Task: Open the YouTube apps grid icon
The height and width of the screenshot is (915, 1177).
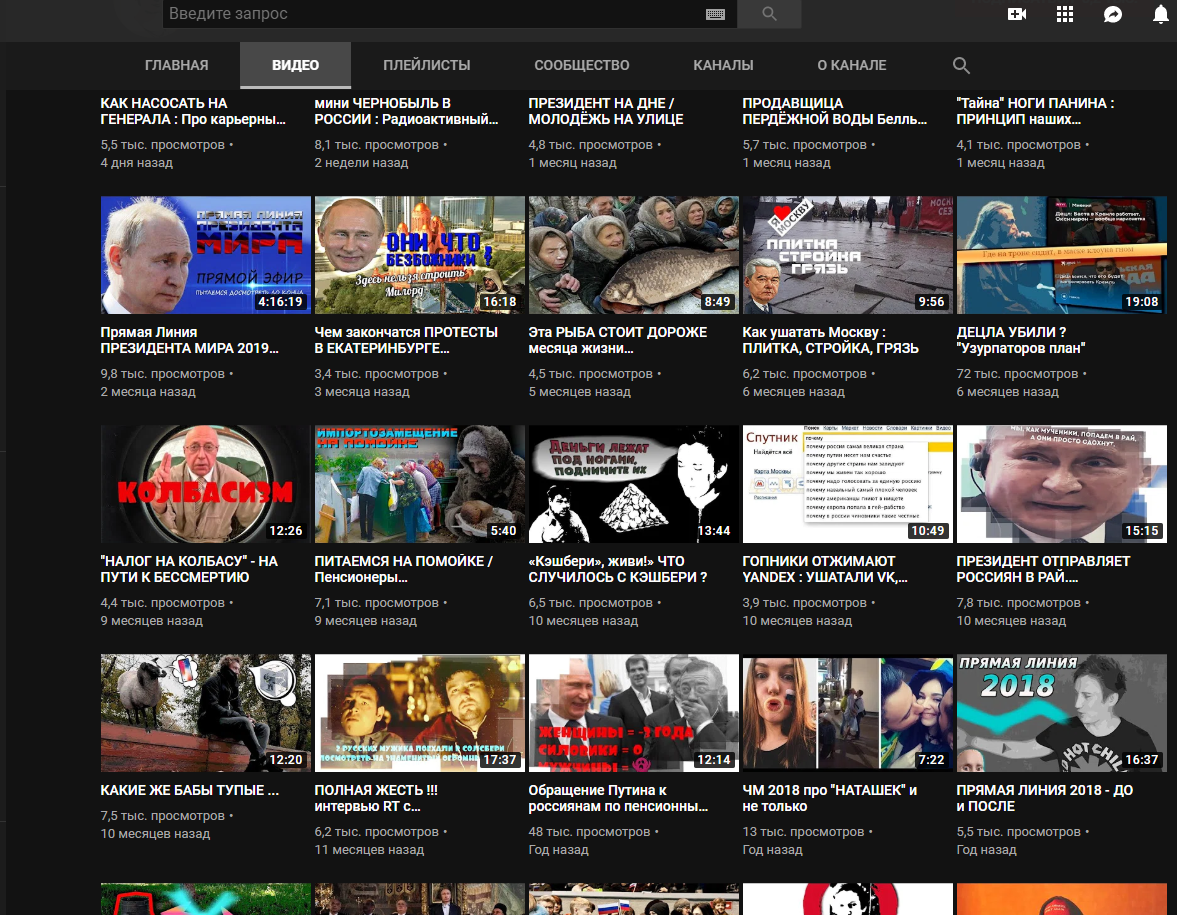Action: 1064,14
